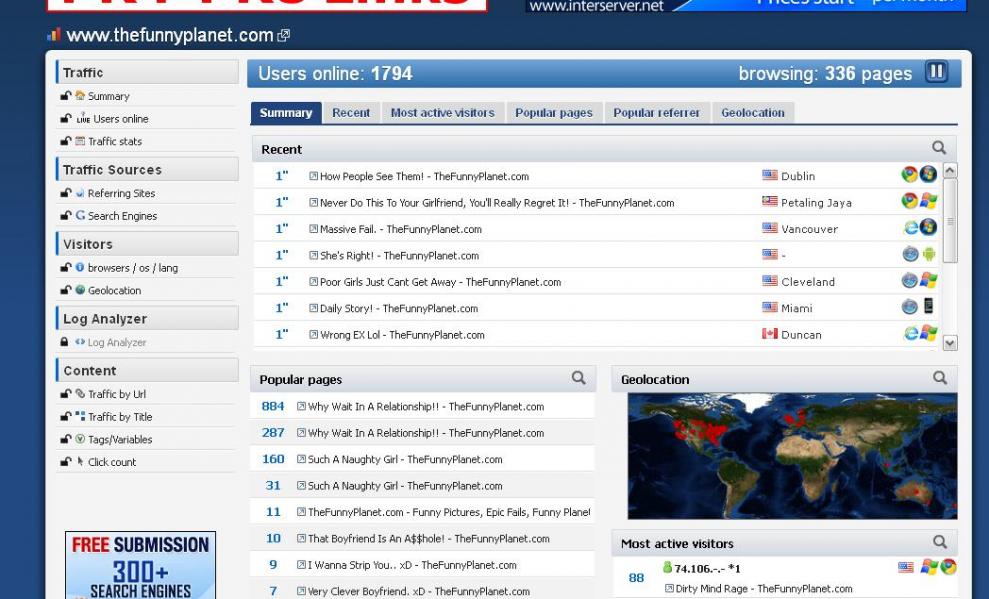Click the magnifier icon in Popular pages panel
The image size is (989, 599).
(578, 378)
